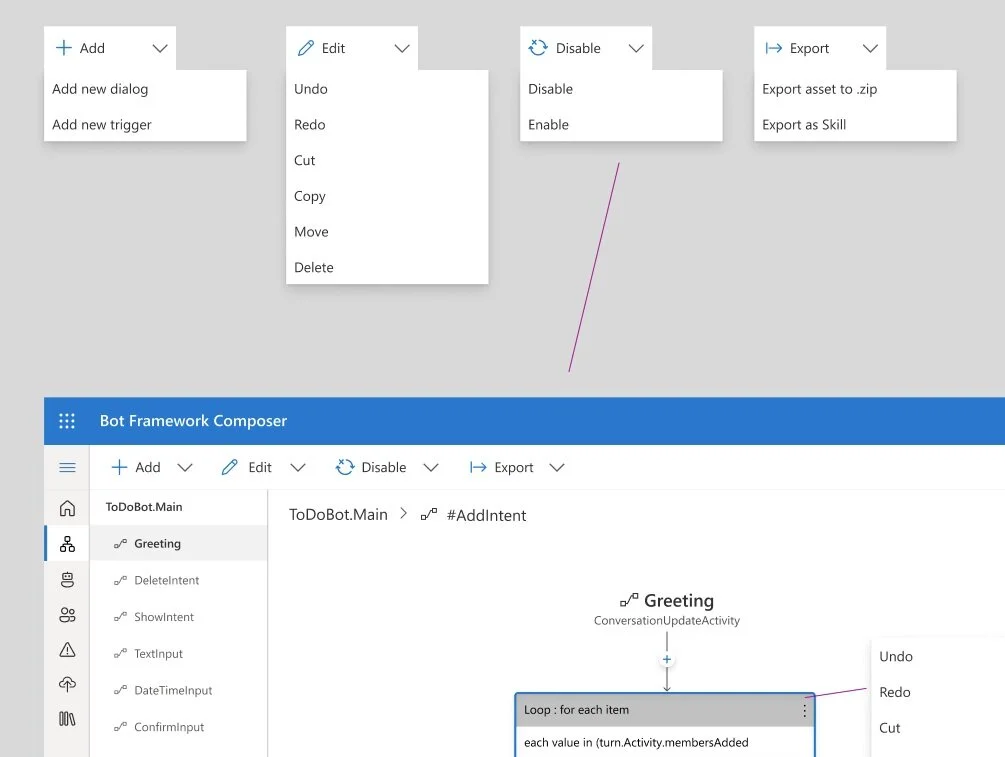1005x757 pixels.
Task: Open the app launcher grid icon
Action: click(x=67, y=420)
